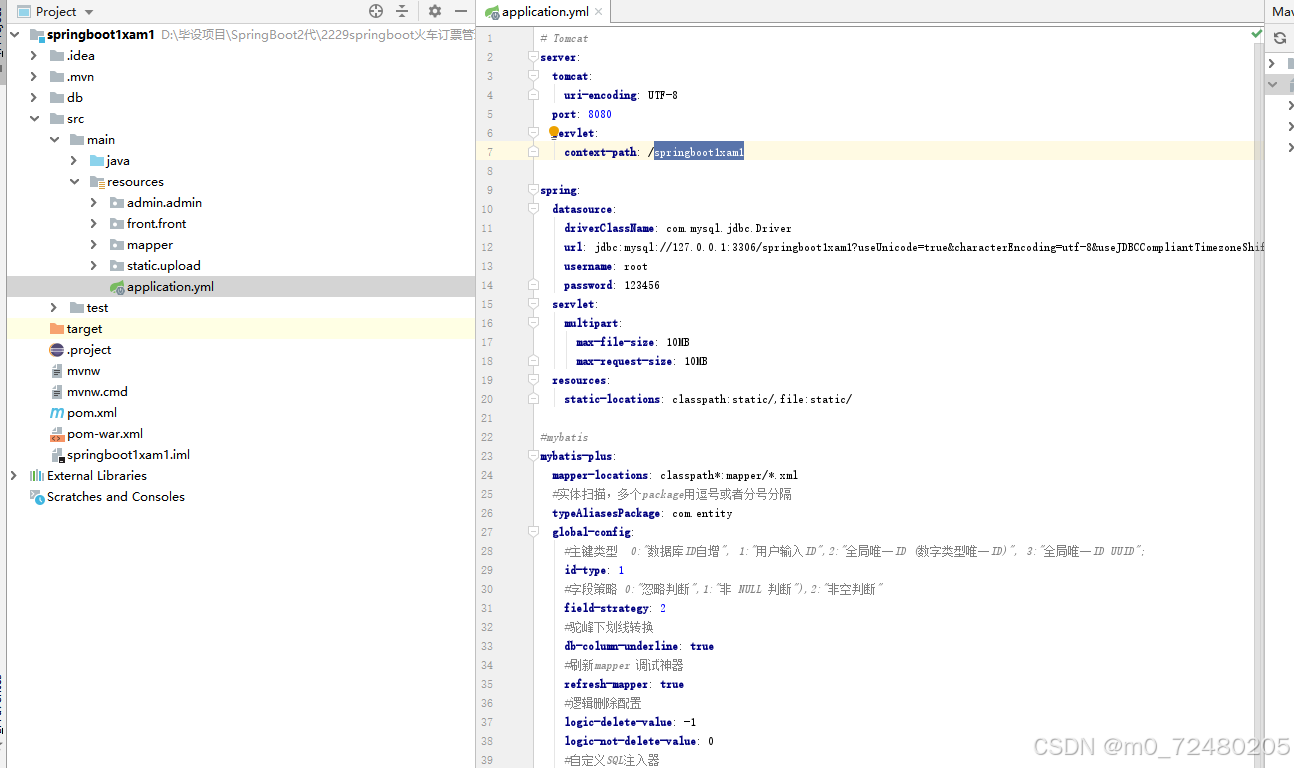Image resolution: width=1294 pixels, height=768 pixels.
Task: Fold the spring block using gutter arrow
Action: pos(531,190)
